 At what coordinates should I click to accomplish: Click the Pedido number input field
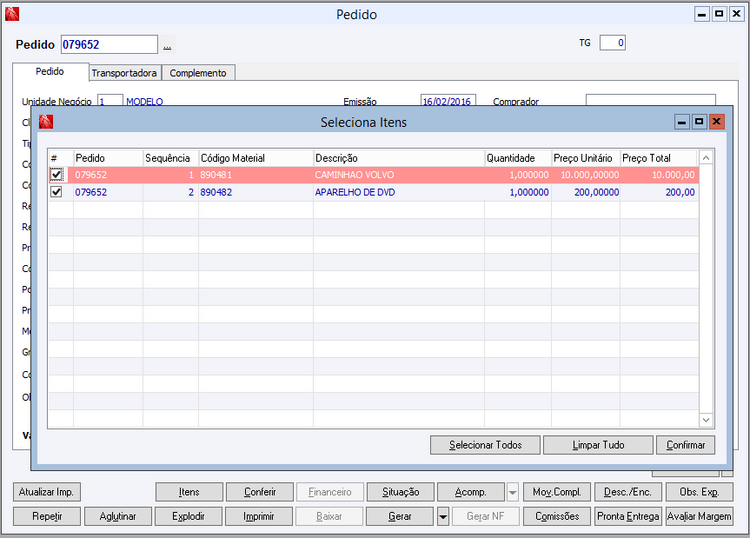[x=109, y=44]
